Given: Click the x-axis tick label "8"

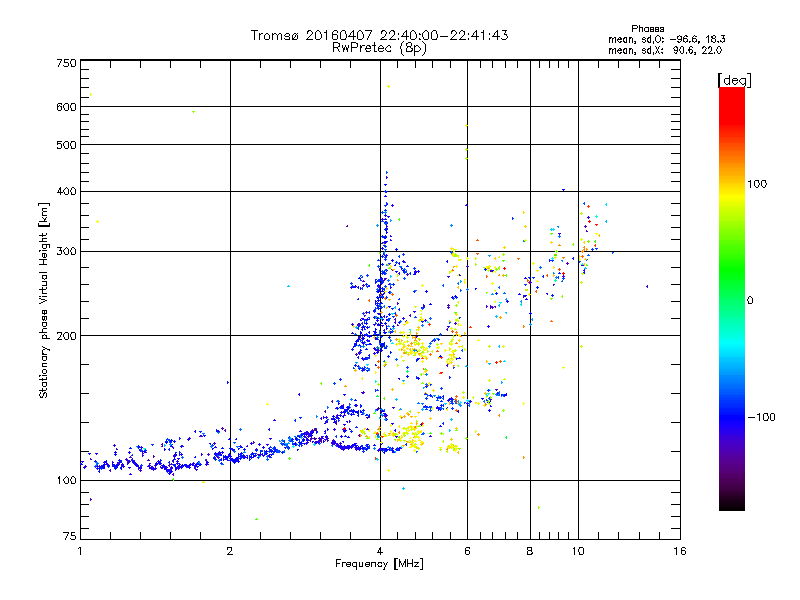Looking at the screenshot, I should [530, 552].
